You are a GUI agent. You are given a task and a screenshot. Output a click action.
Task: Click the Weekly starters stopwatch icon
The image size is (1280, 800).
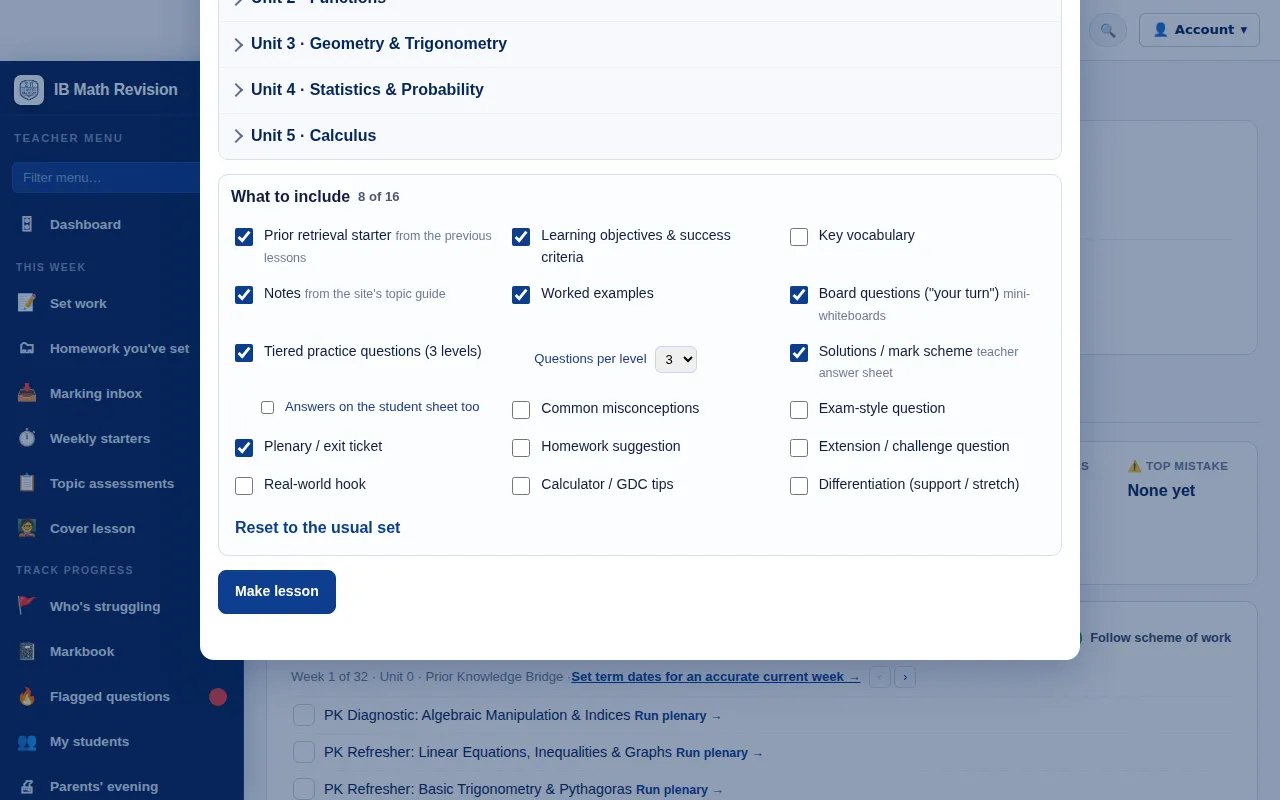pos(27,438)
